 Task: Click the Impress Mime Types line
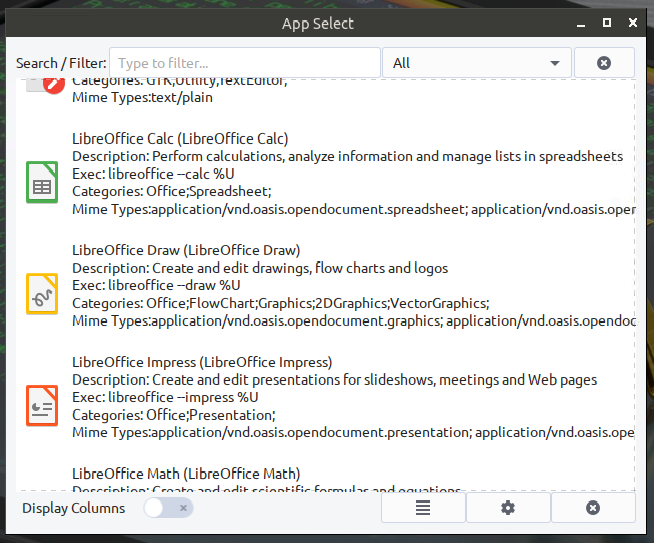pyautogui.click(x=353, y=432)
